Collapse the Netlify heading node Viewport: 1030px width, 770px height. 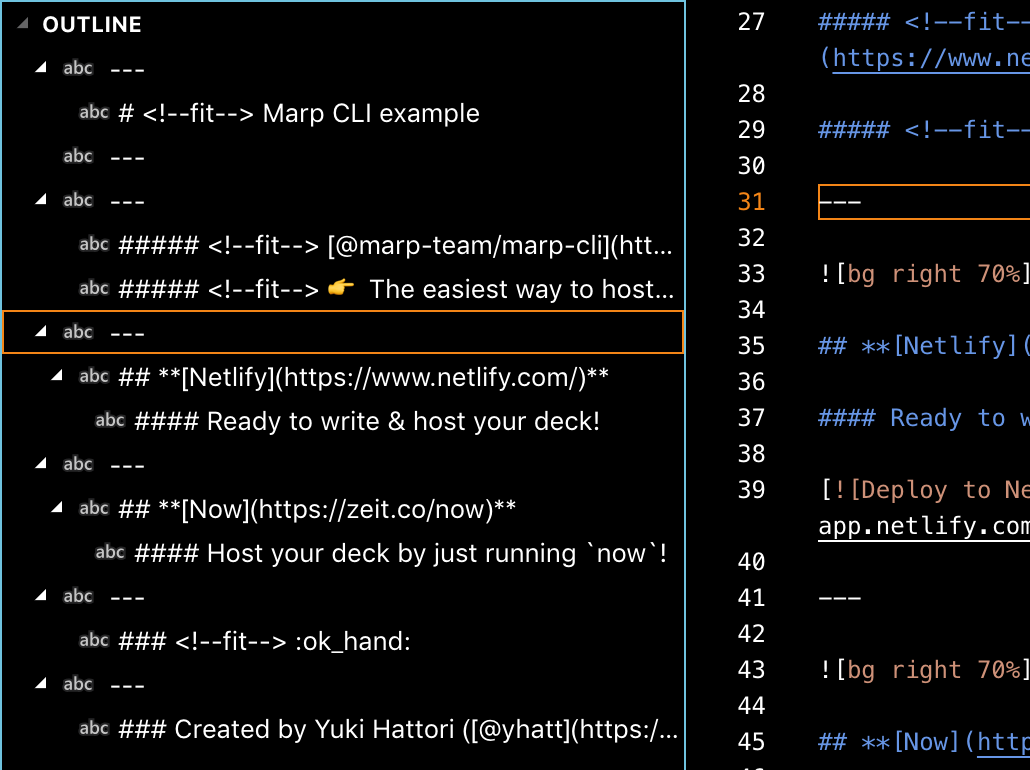click(x=57, y=376)
